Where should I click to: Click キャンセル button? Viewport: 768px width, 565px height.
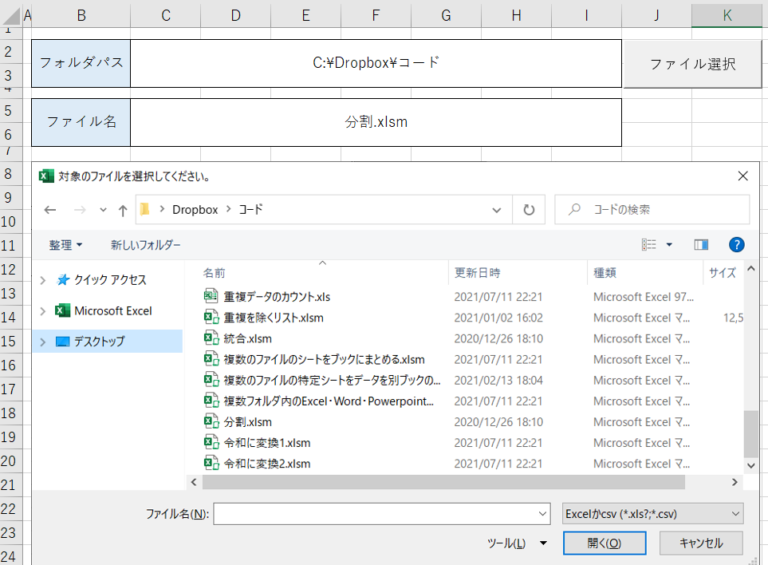tap(701, 543)
